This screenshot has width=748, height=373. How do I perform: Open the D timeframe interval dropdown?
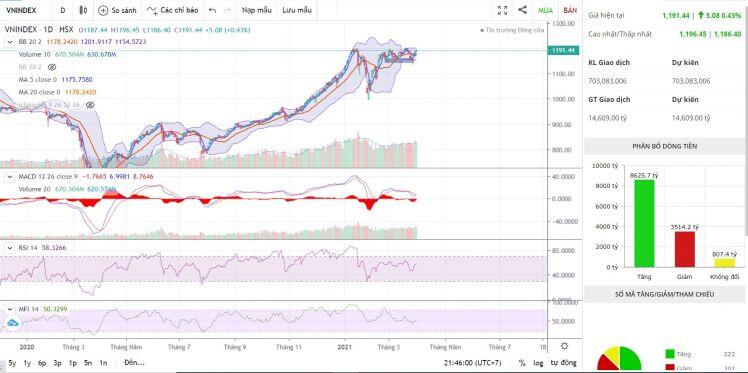coord(63,10)
